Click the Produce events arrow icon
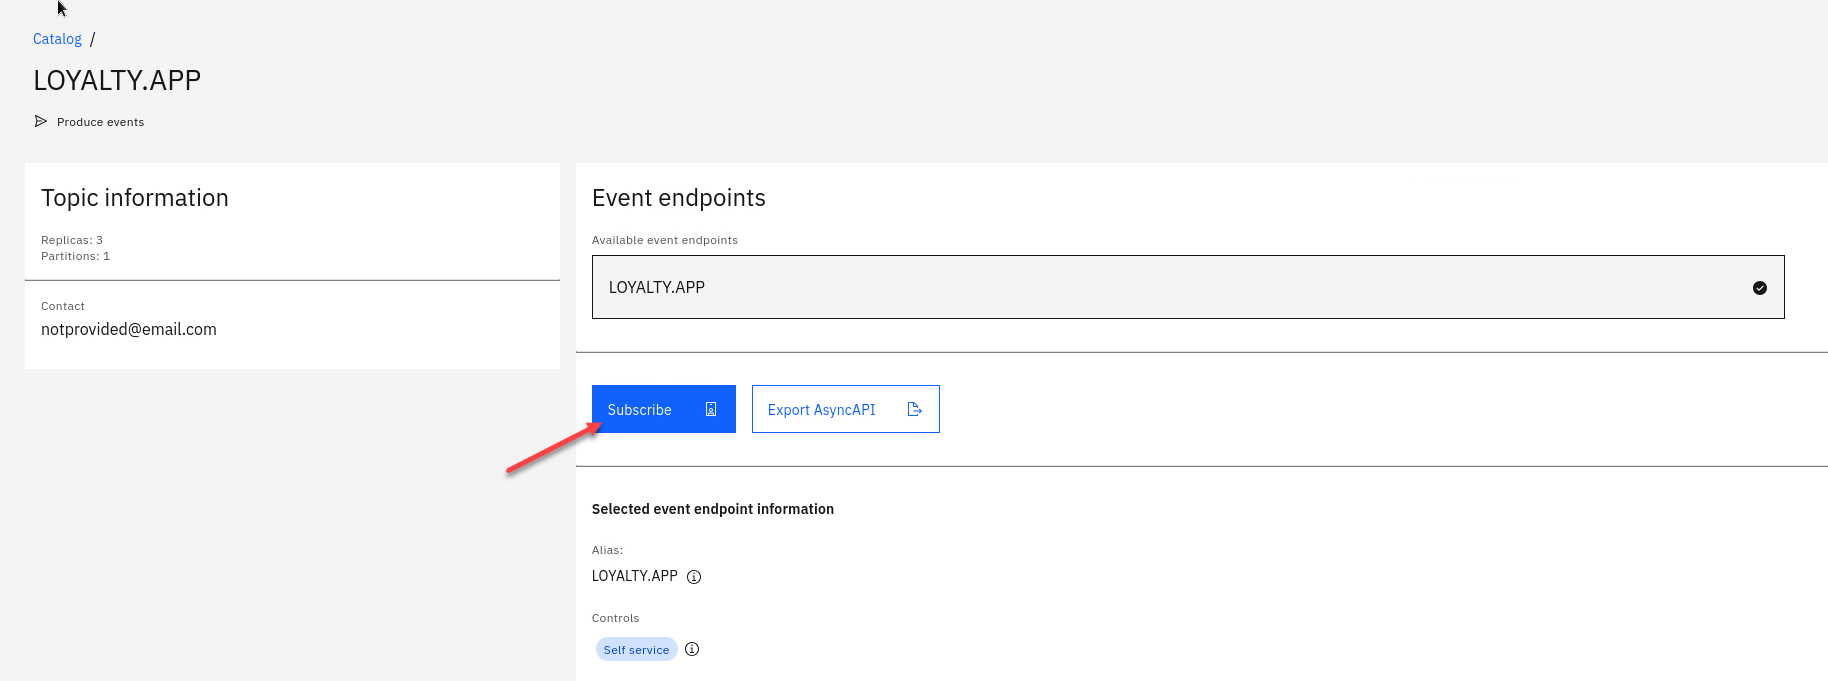1828x681 pixels. pyautogui.click(x=41, y=121)
